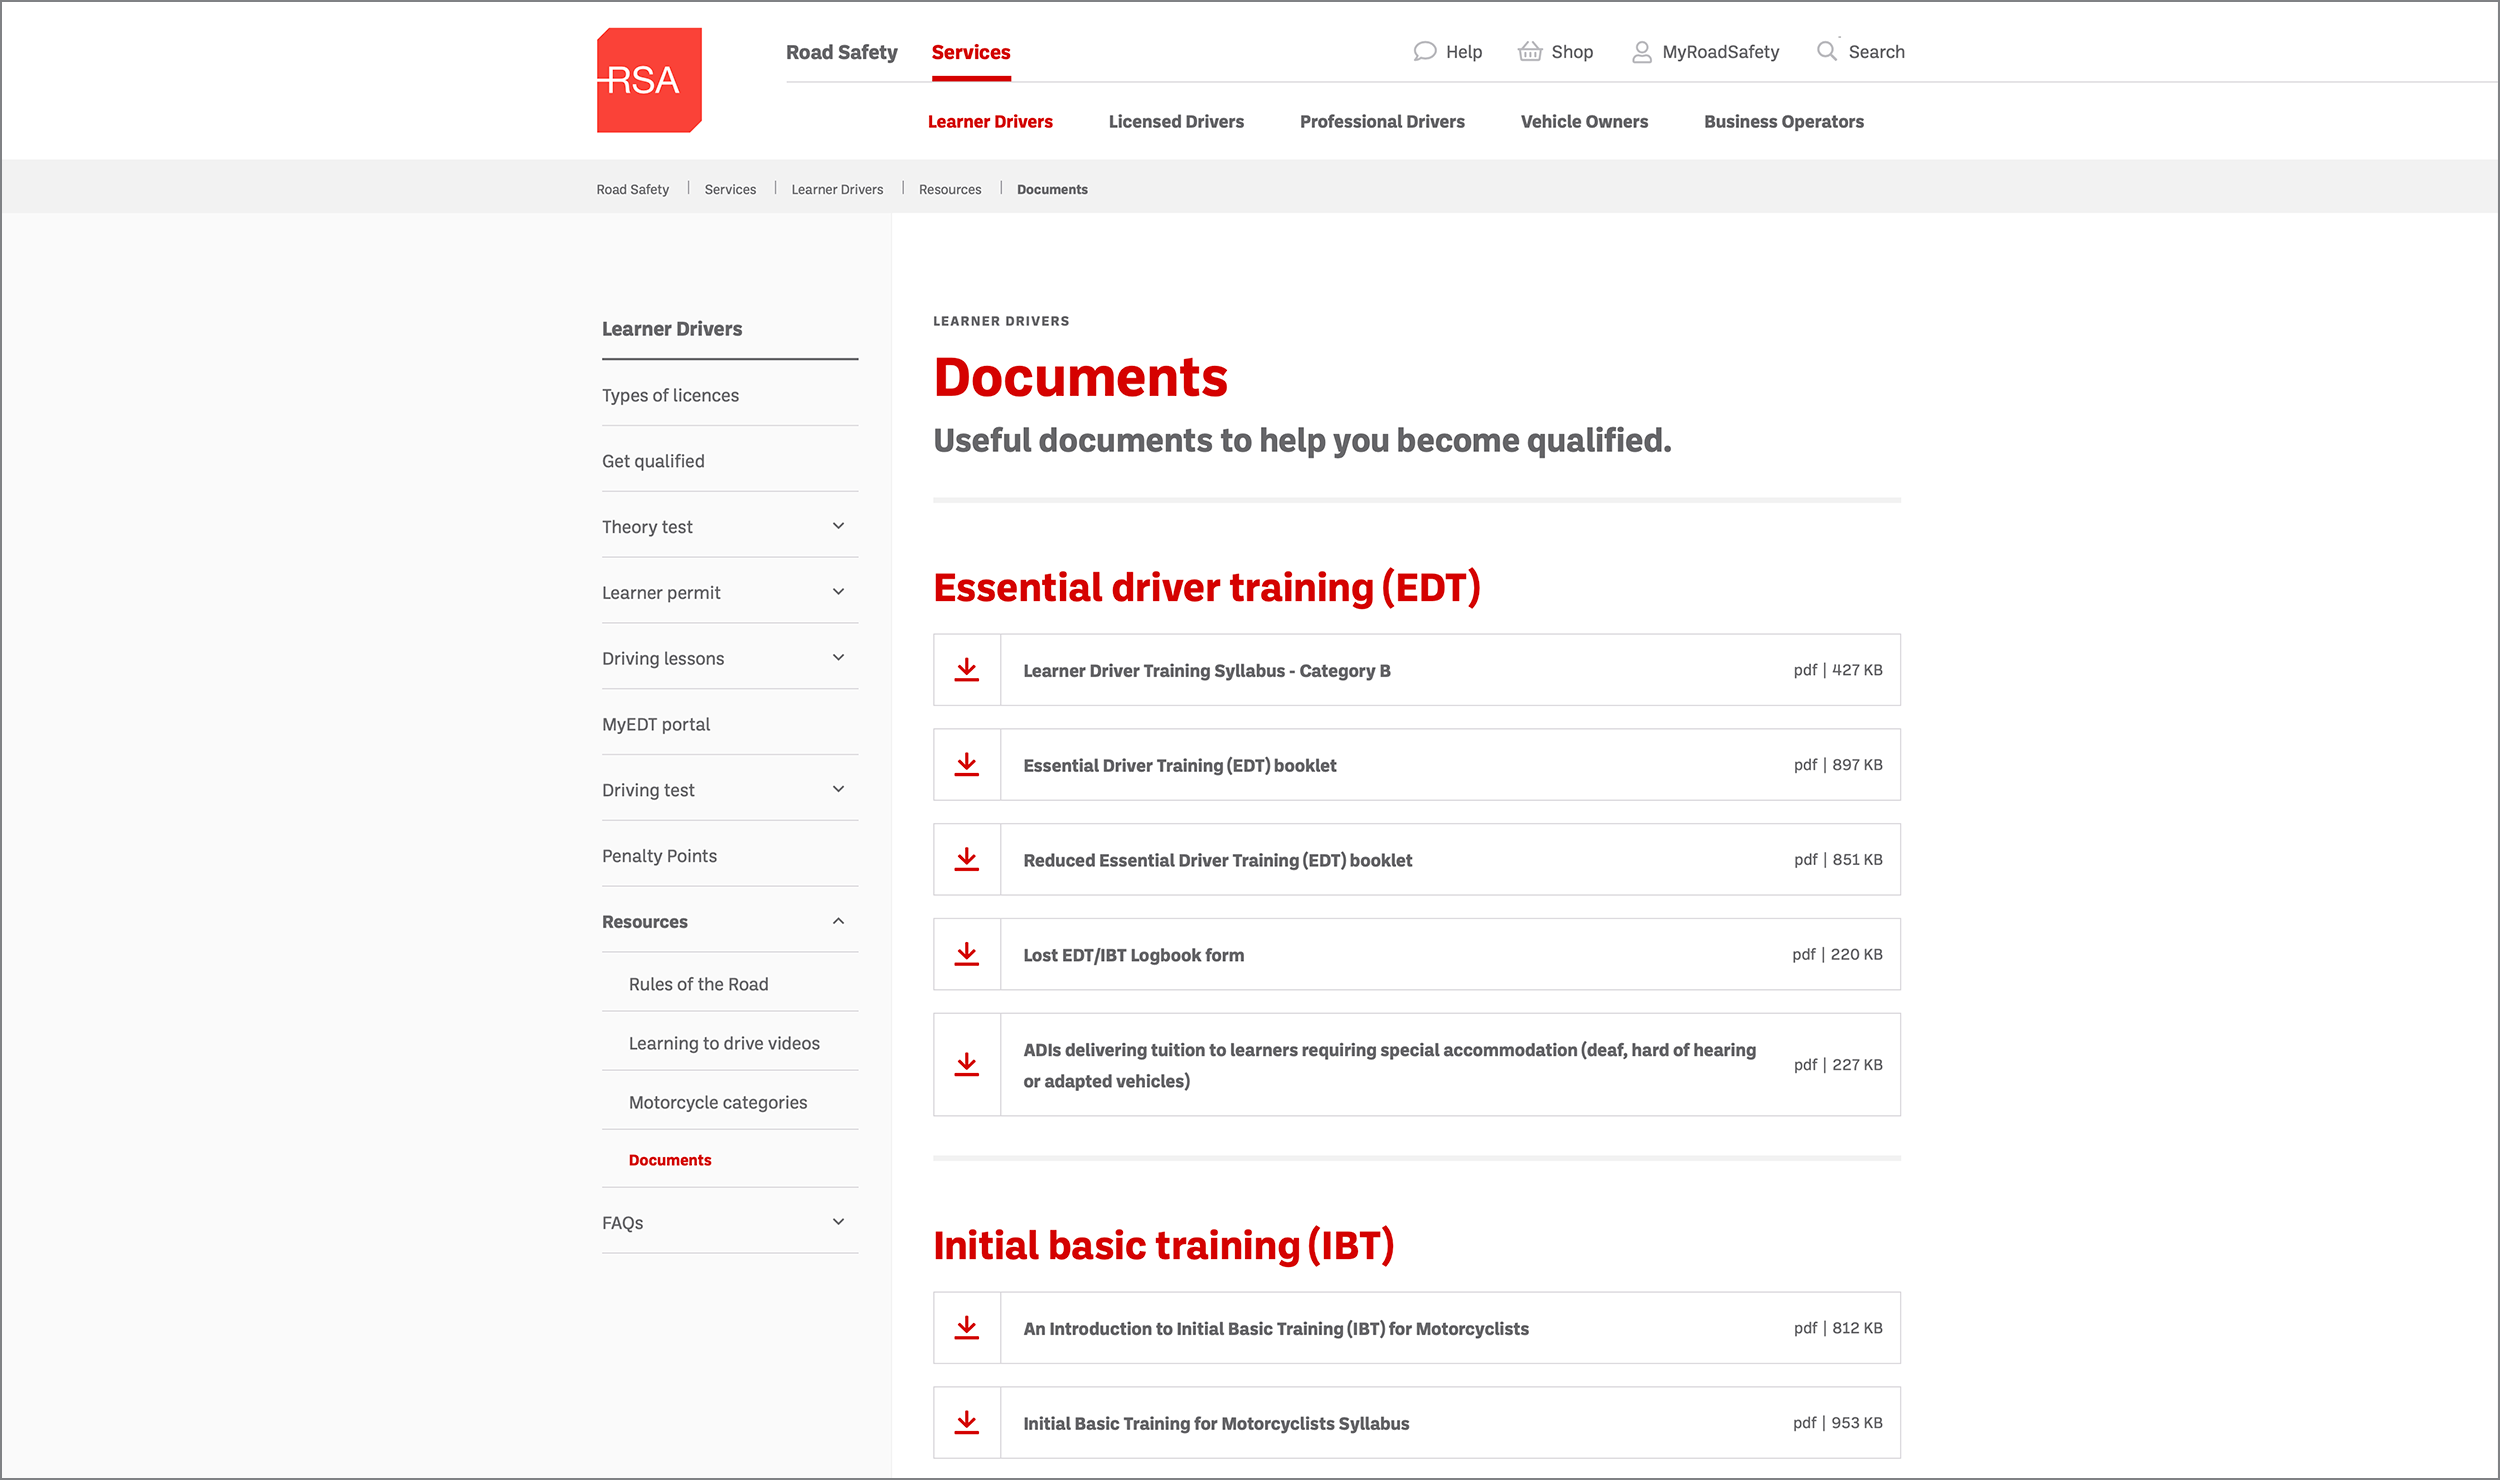Click the 'pdf | 427 KB' file size text
2500x1480 pixels.
coord(1838,670)
